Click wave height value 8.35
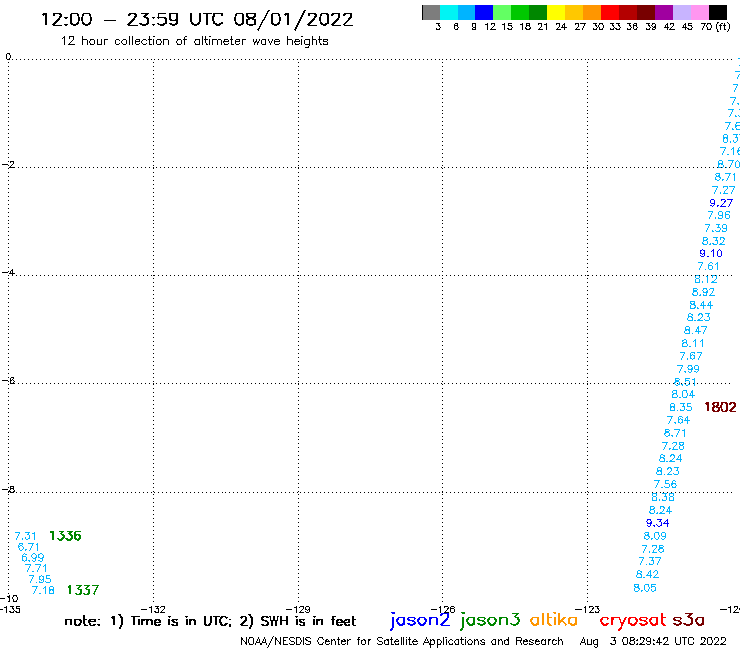The height and width of the screenshot is (650, 740). tap(681, 407)
